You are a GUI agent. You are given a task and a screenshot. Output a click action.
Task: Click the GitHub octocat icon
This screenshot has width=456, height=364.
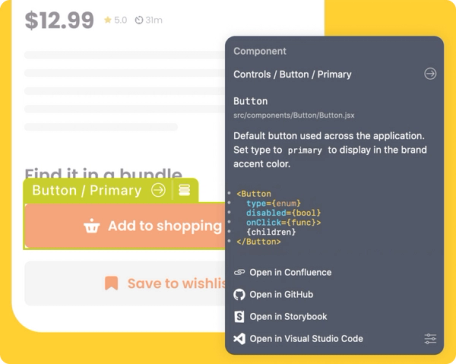239,295
